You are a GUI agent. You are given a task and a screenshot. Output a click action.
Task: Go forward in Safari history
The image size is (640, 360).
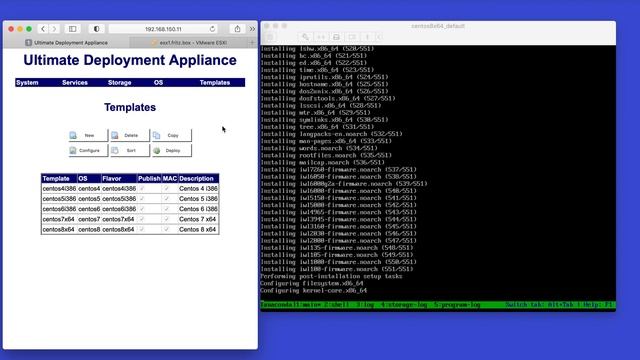pos(54,29)
